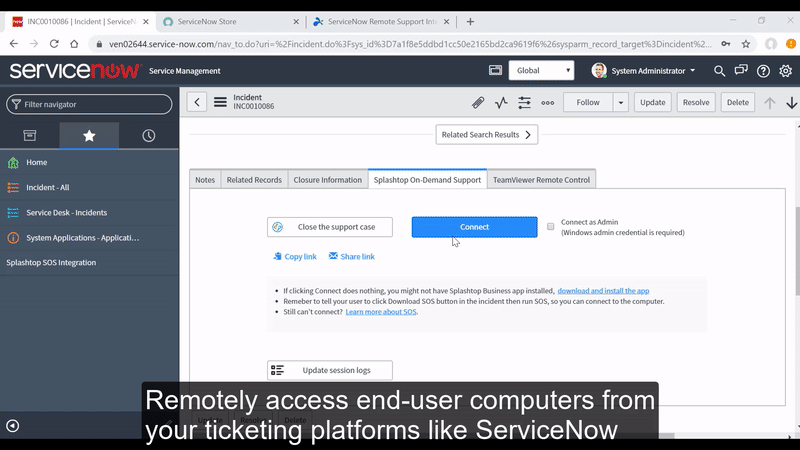Click the saved password key icon
800x450 pixels.
[x=726, y=44]
